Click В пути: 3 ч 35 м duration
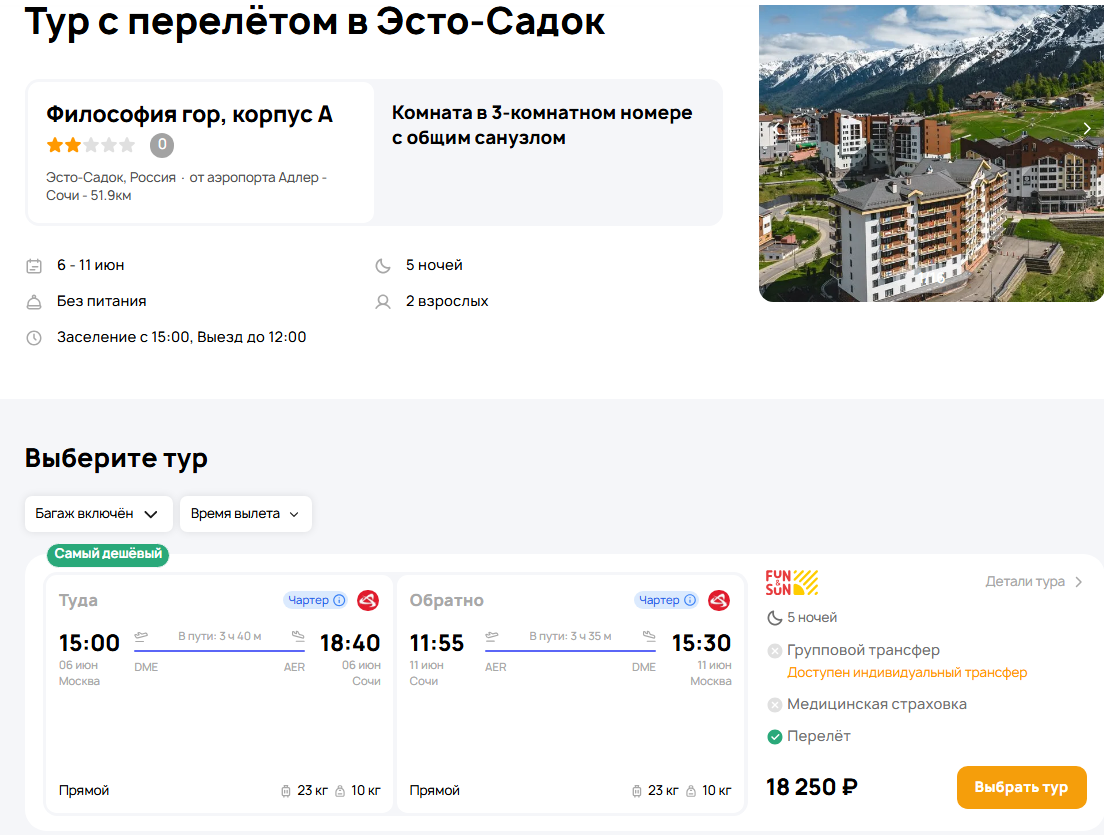The width and height of the screenshot is (1104, 835). pos(570,636)
